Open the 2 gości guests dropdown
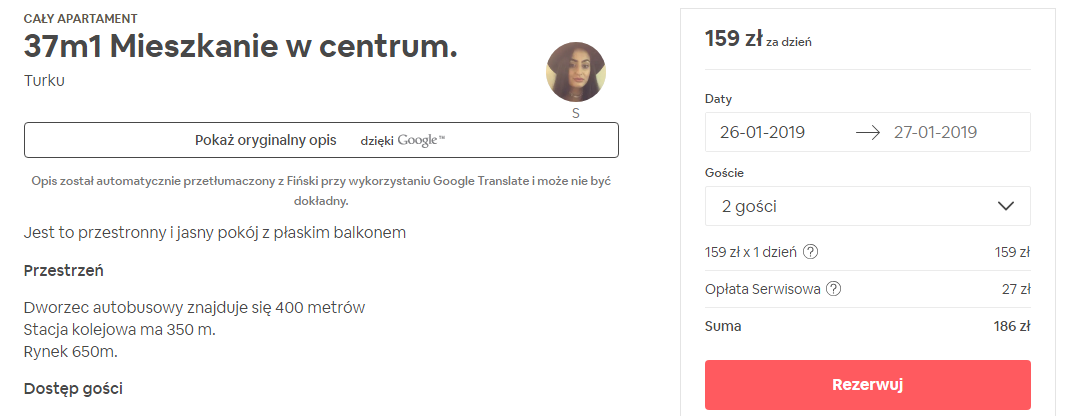 (867, 206)
